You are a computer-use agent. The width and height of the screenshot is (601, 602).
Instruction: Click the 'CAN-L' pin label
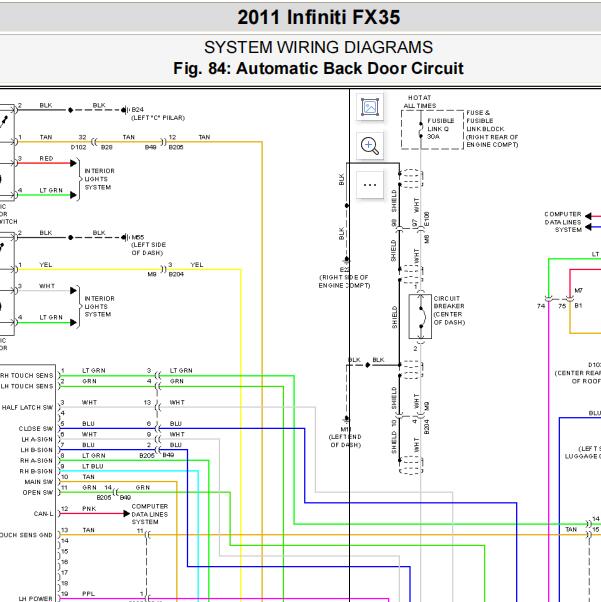tap(43, 514)
